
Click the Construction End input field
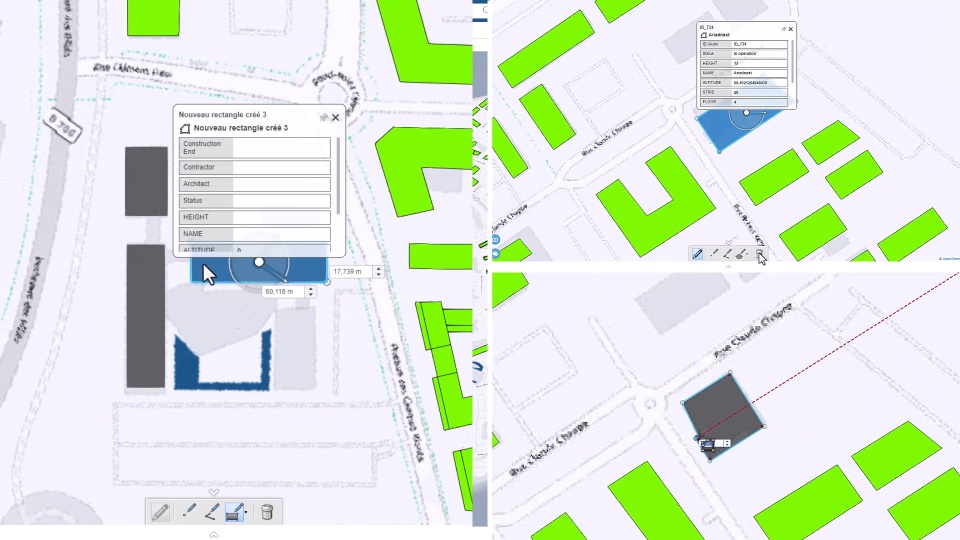click(x=281, y=148)
